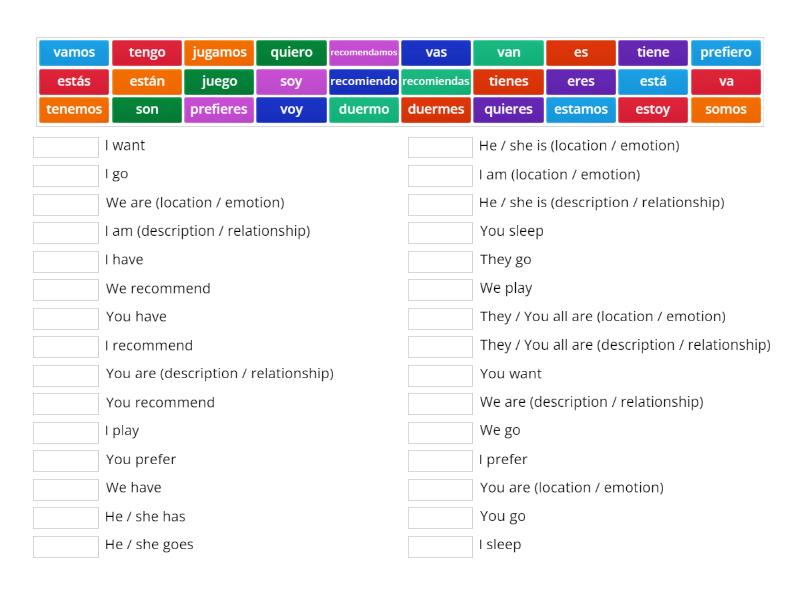This screenshot has height=600, width=800.
Task: Select the answer slot for 'He / she goes'
Action: (66, 546)
